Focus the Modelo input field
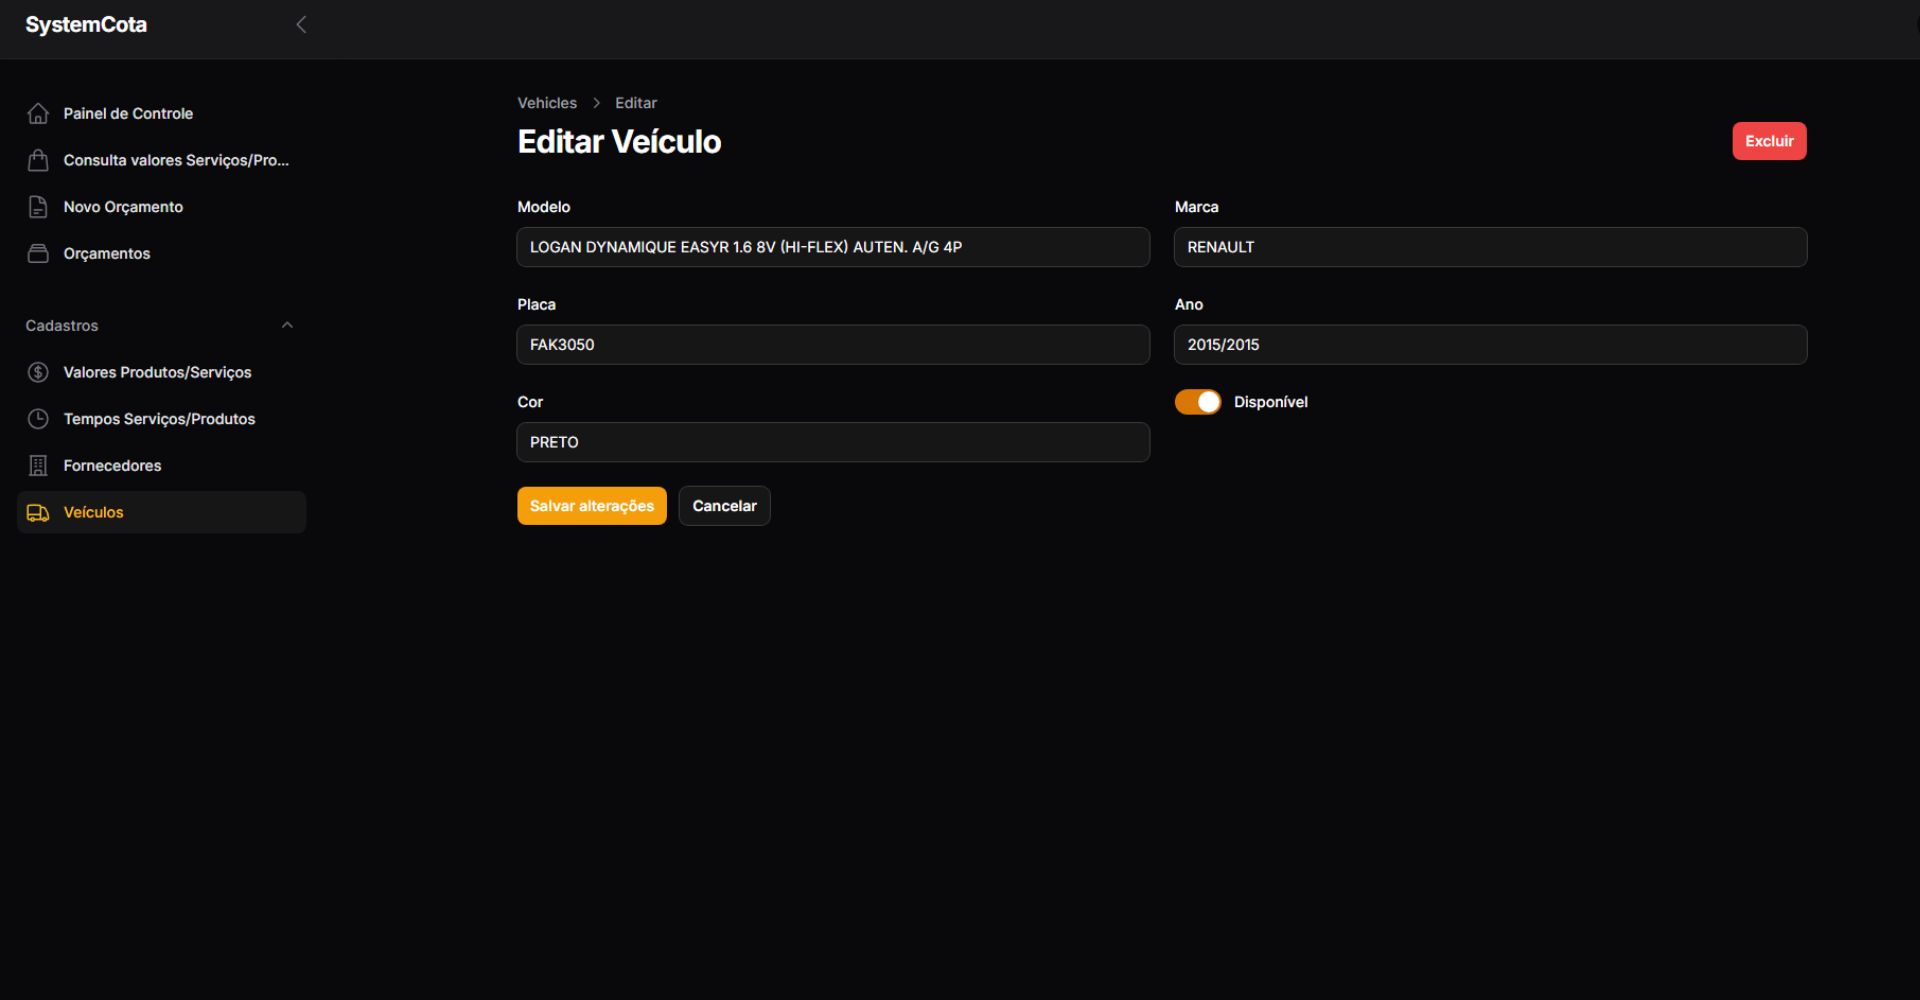The height and width of the screenshot is (1000, 1920). [x=833, y=247]
